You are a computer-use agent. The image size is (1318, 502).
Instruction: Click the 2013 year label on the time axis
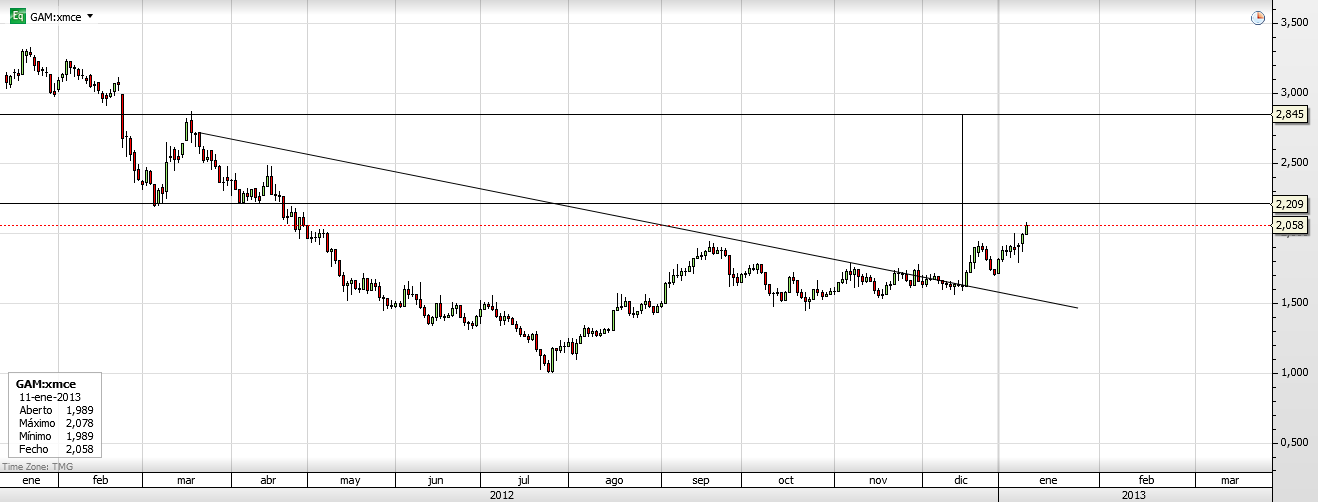(x=1134, y=495)
